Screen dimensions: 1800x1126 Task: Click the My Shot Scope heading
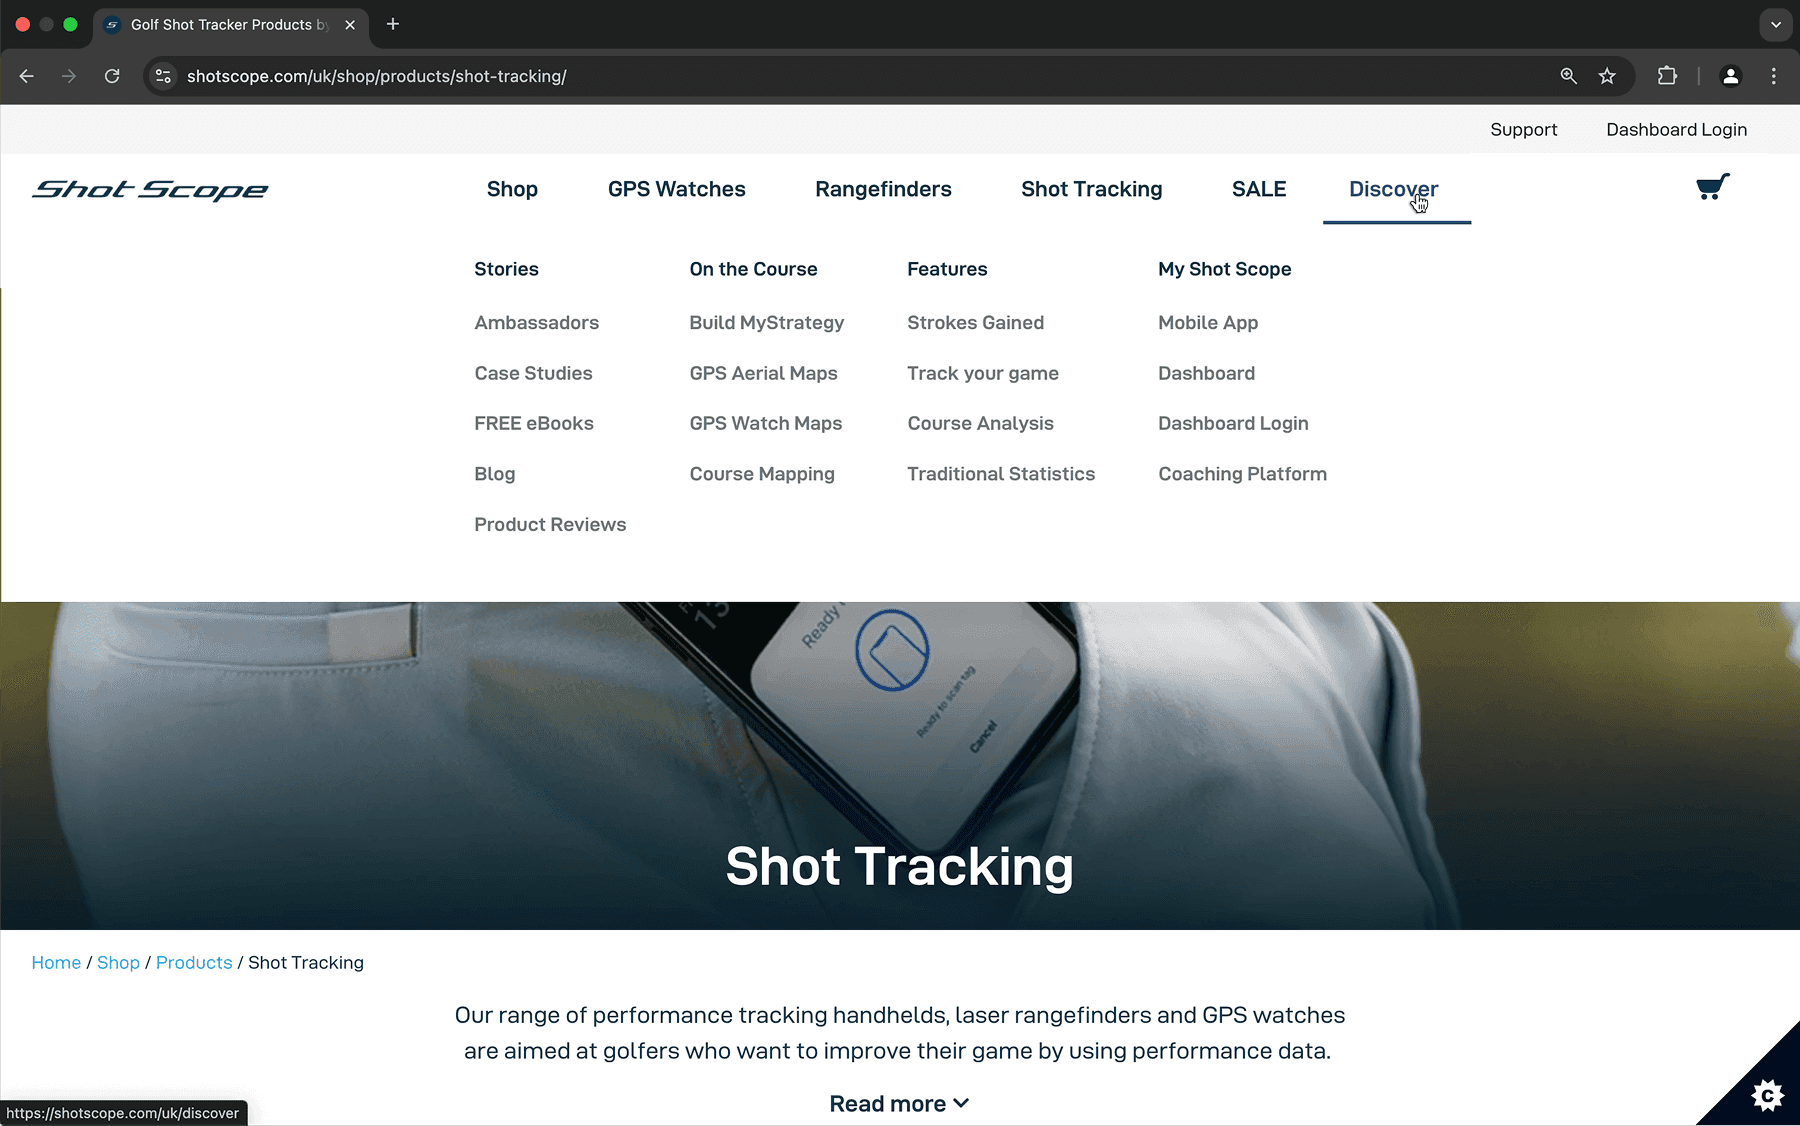pyautogui.click(x=1225, y=269)
